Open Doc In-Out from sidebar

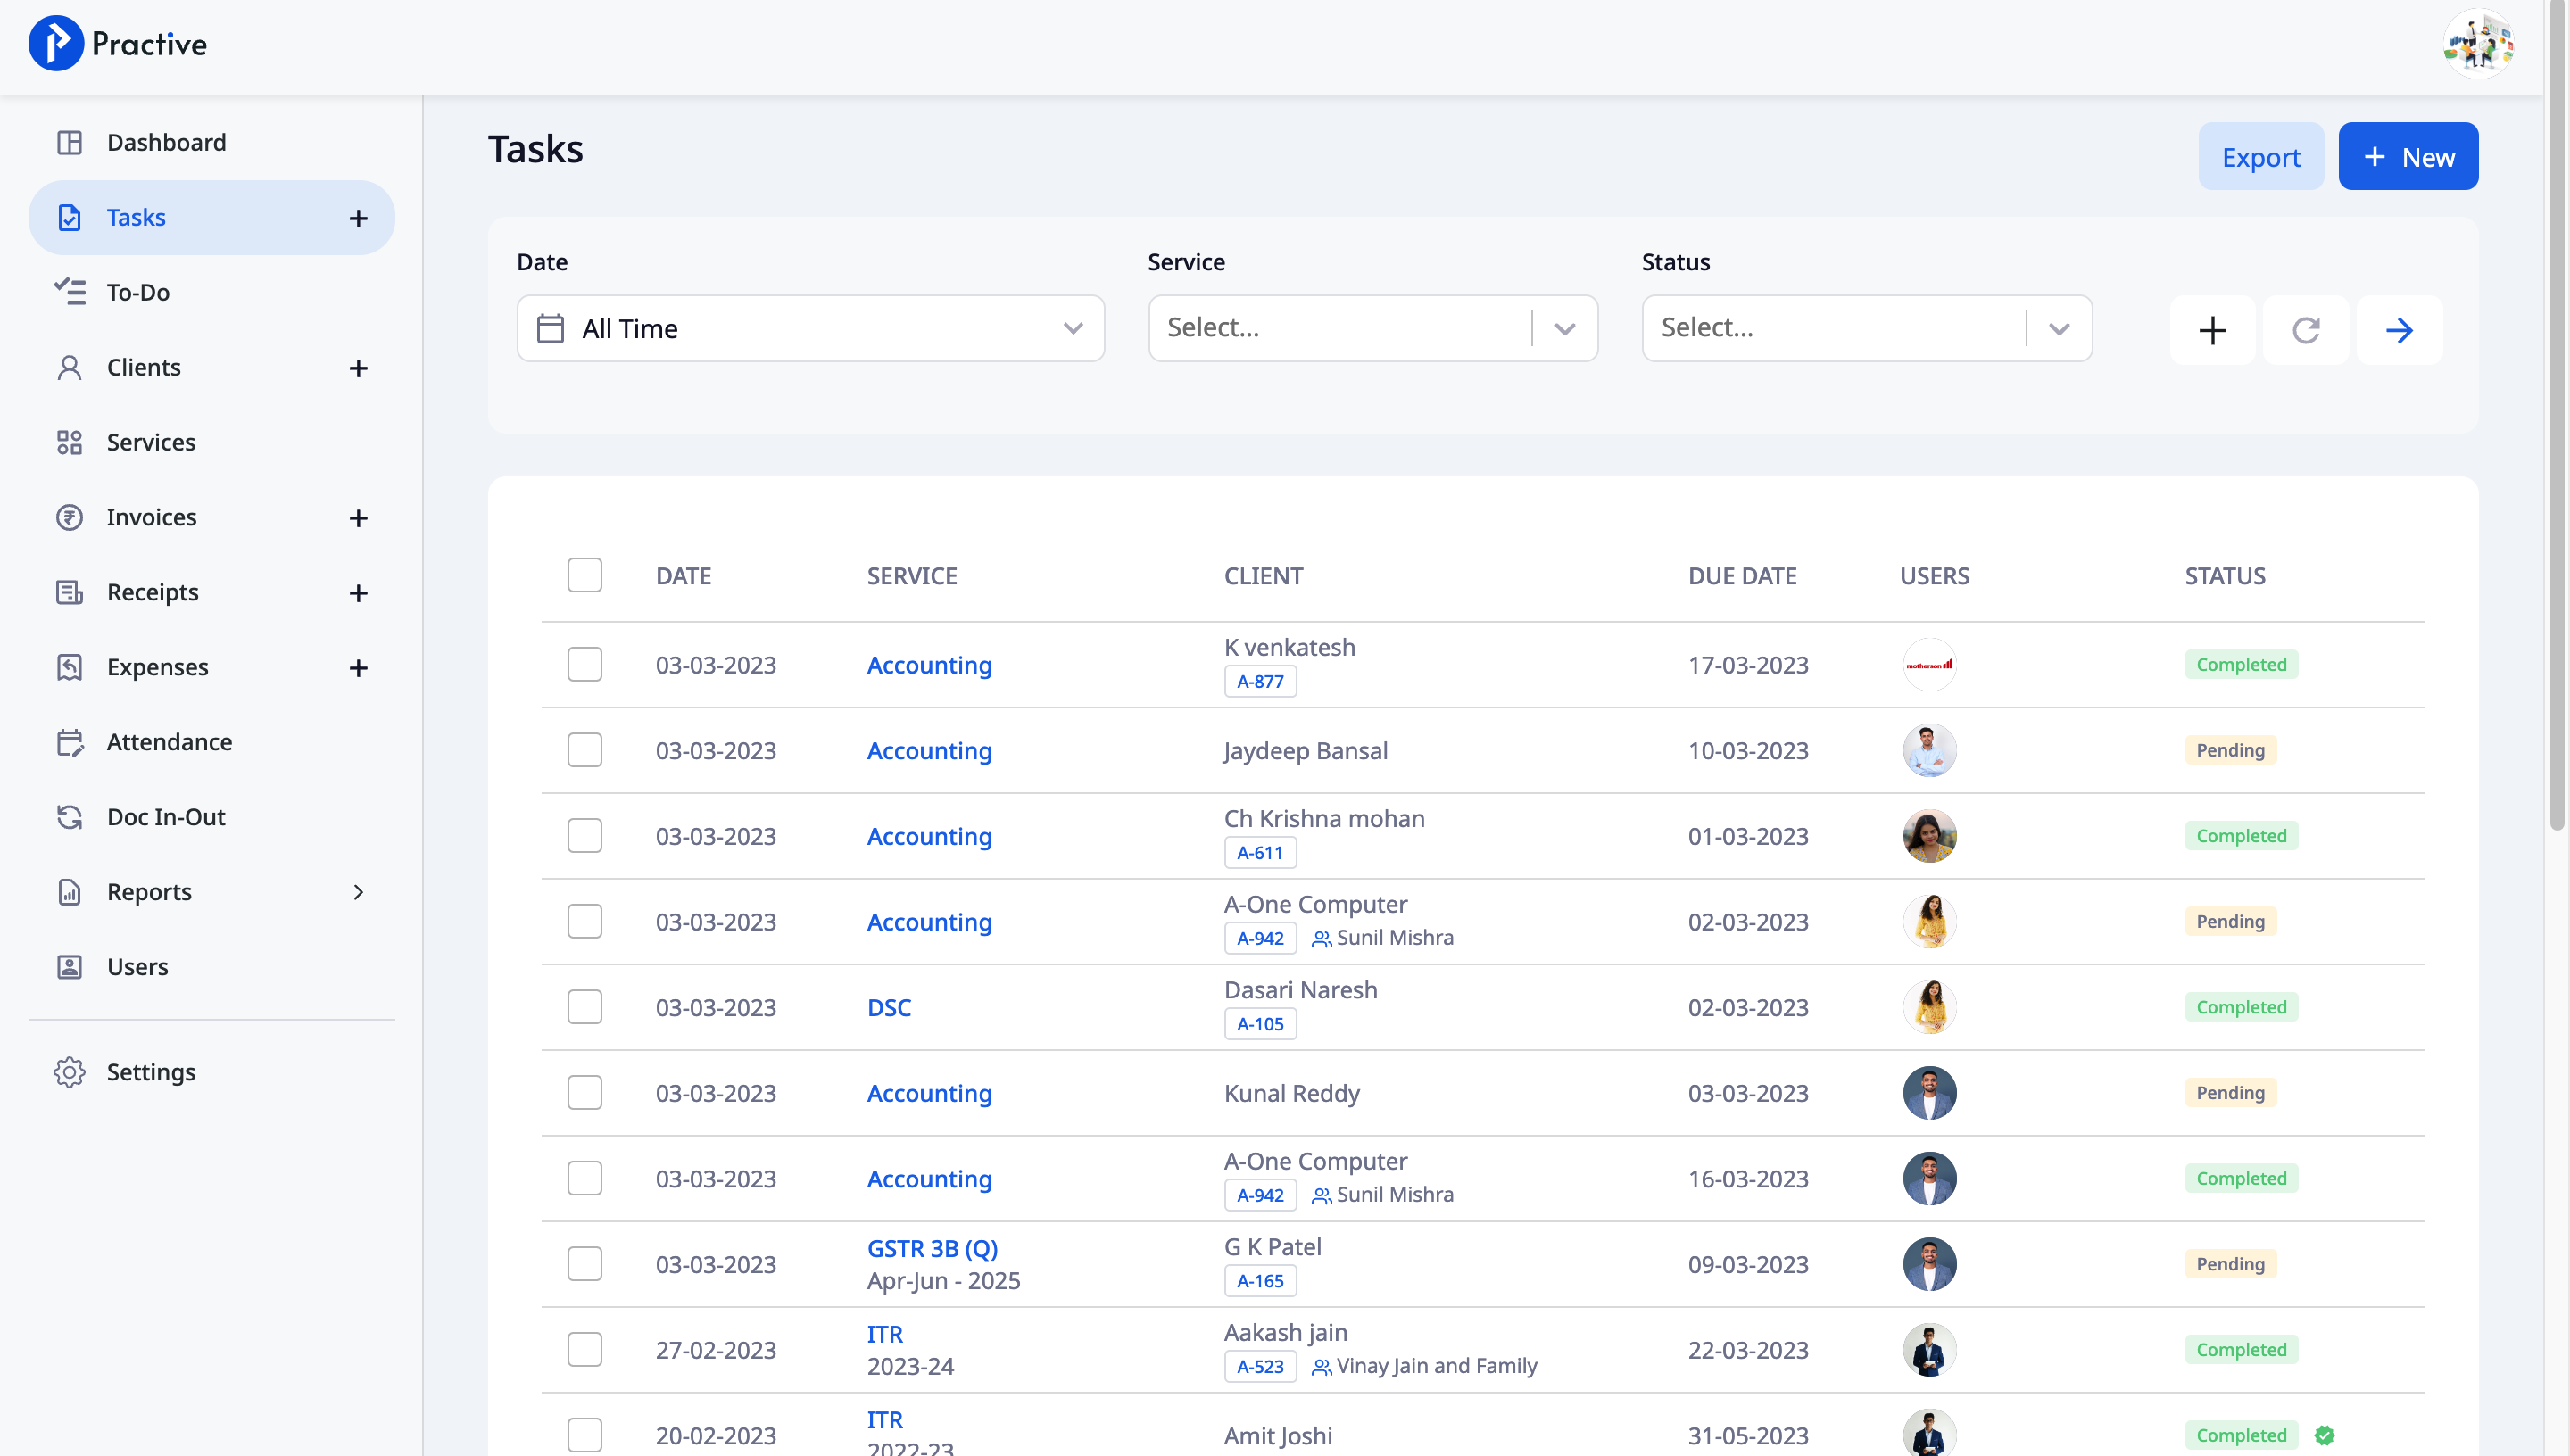[x=165, y=817]
